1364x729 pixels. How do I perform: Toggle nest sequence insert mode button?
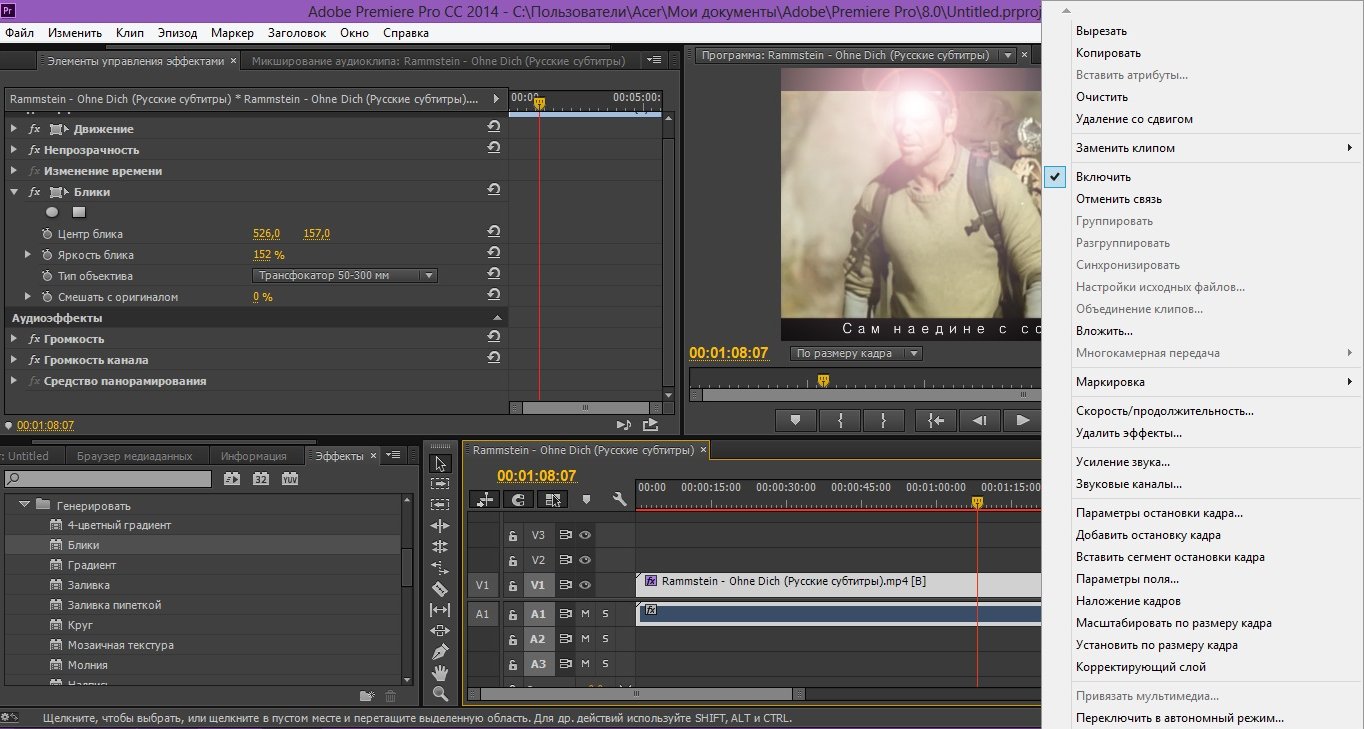click(485, 499)
